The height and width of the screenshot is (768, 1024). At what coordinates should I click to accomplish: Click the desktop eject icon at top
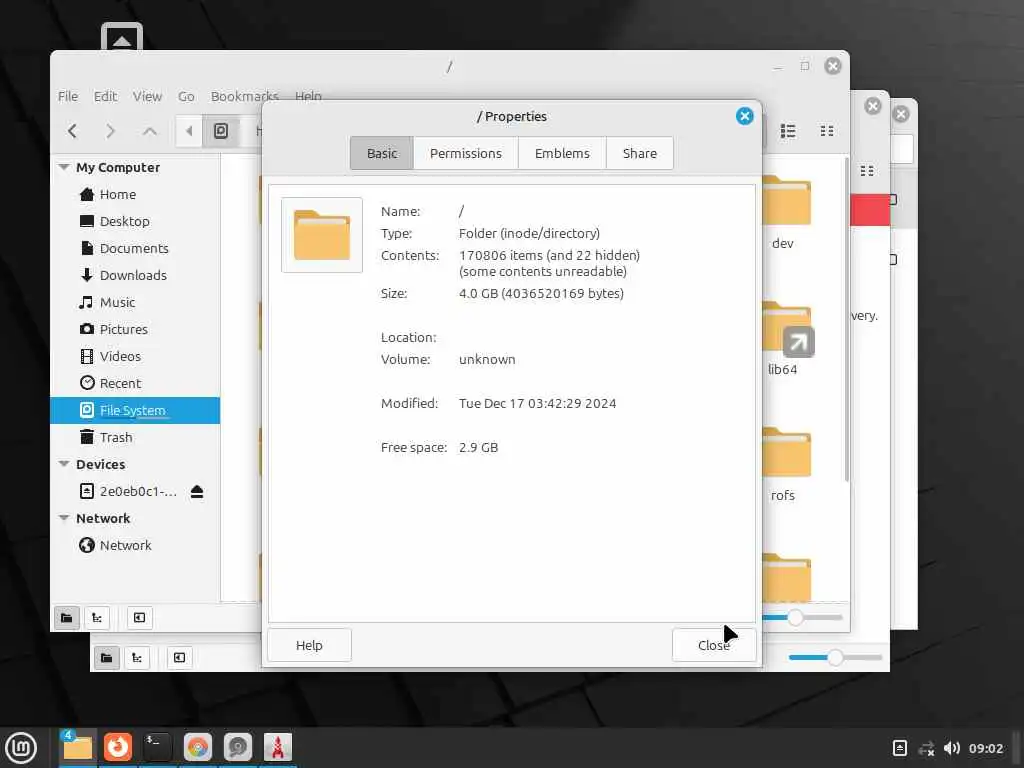click(121, 37)
